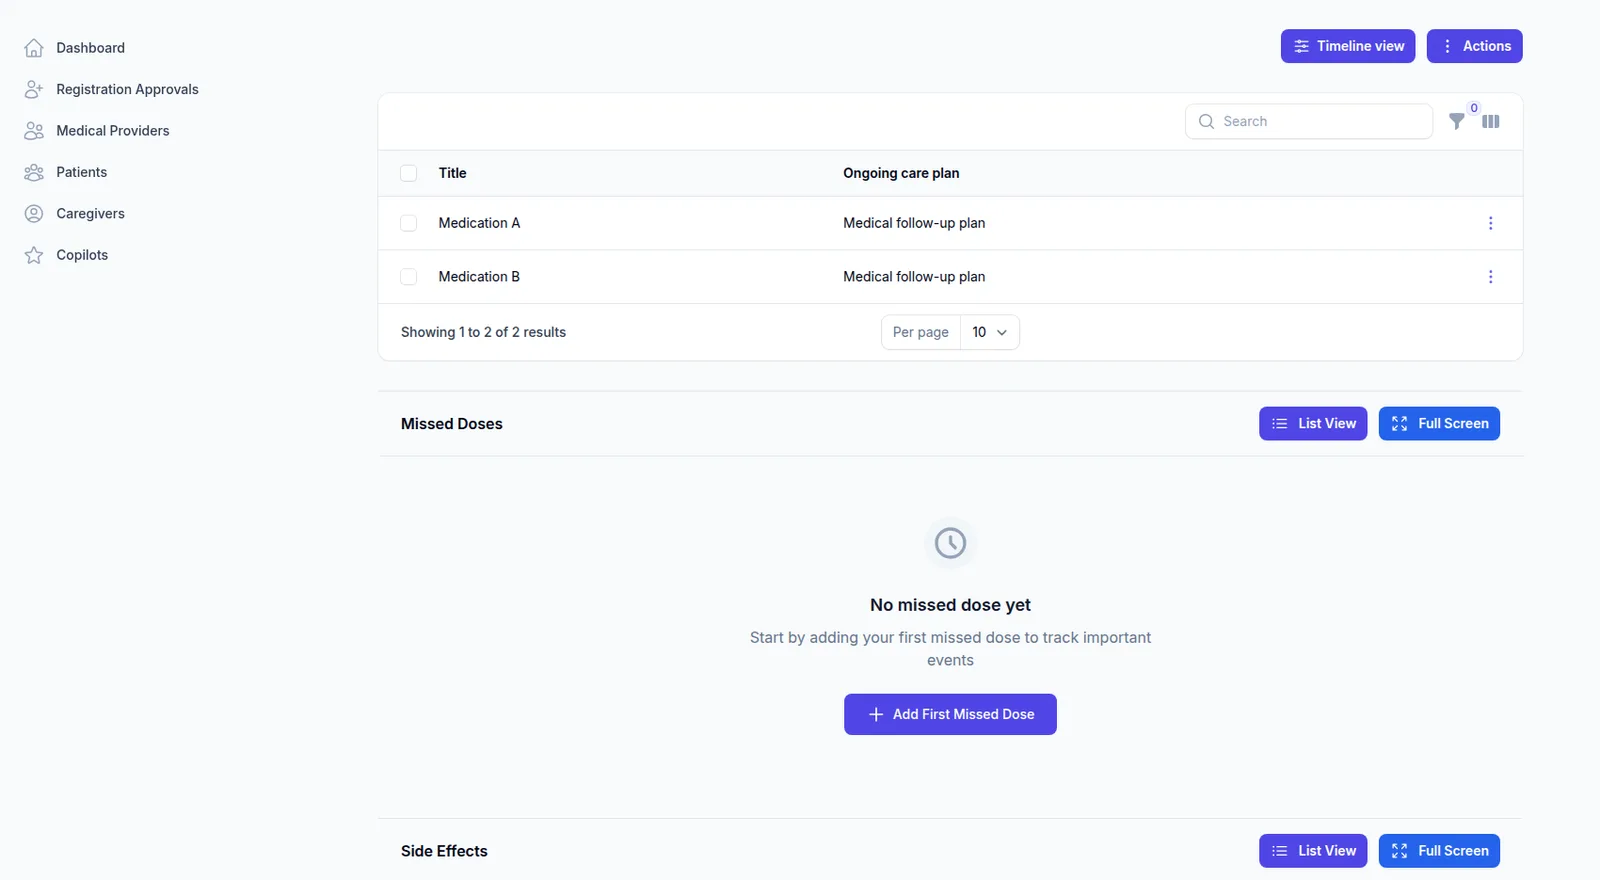
Task: Toggle columns with the column icon
Action: coord(1491,121)
